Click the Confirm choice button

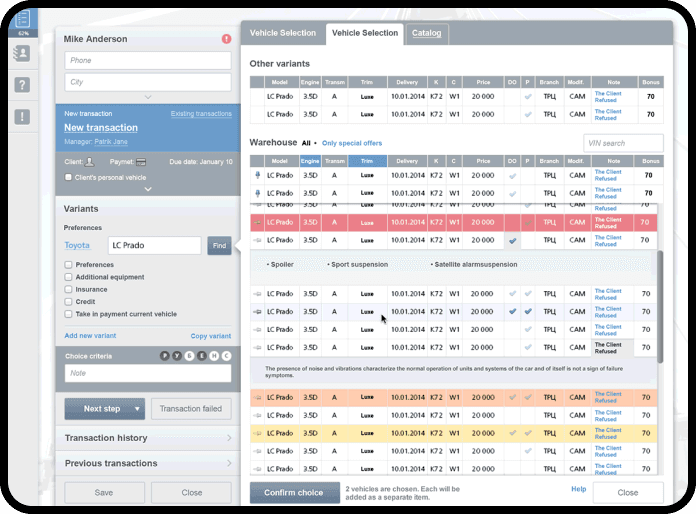pyautogui.click(x=294, y=493)
